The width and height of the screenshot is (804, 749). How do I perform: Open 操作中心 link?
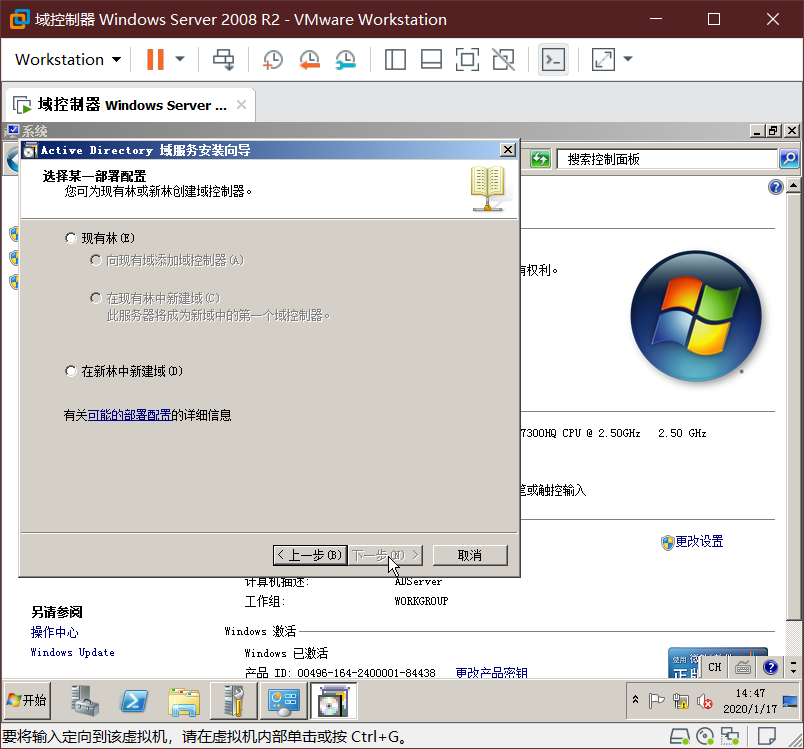pyautogui.click(x=54, y=632)
